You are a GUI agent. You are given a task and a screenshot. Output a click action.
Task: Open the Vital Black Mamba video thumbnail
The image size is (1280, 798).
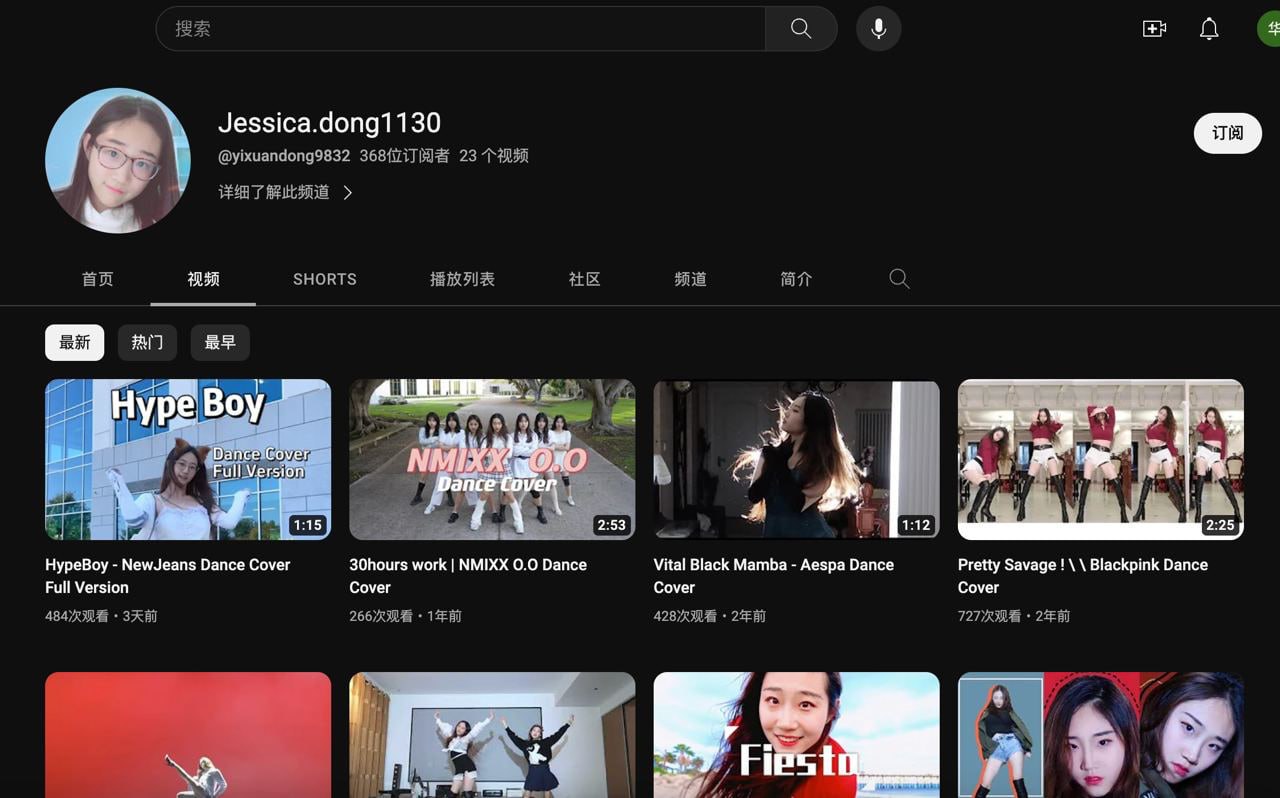pos(796,459)
